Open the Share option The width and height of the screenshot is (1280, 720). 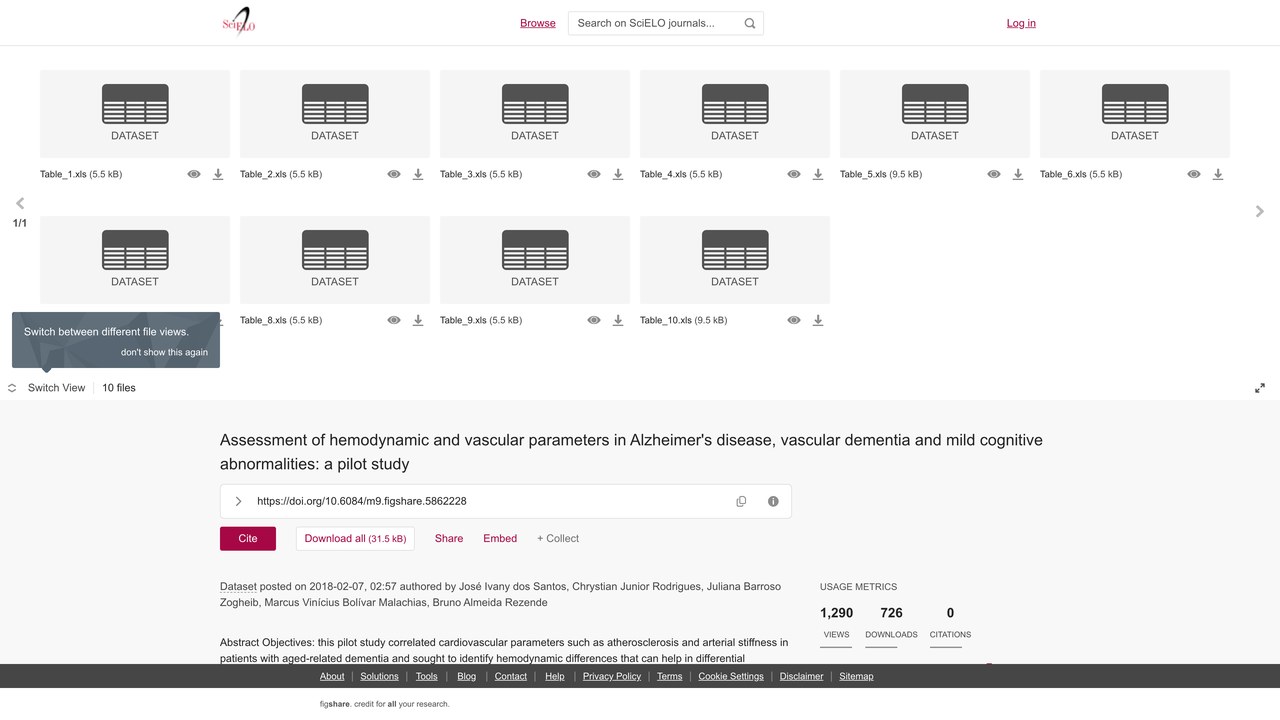point(449,538)
